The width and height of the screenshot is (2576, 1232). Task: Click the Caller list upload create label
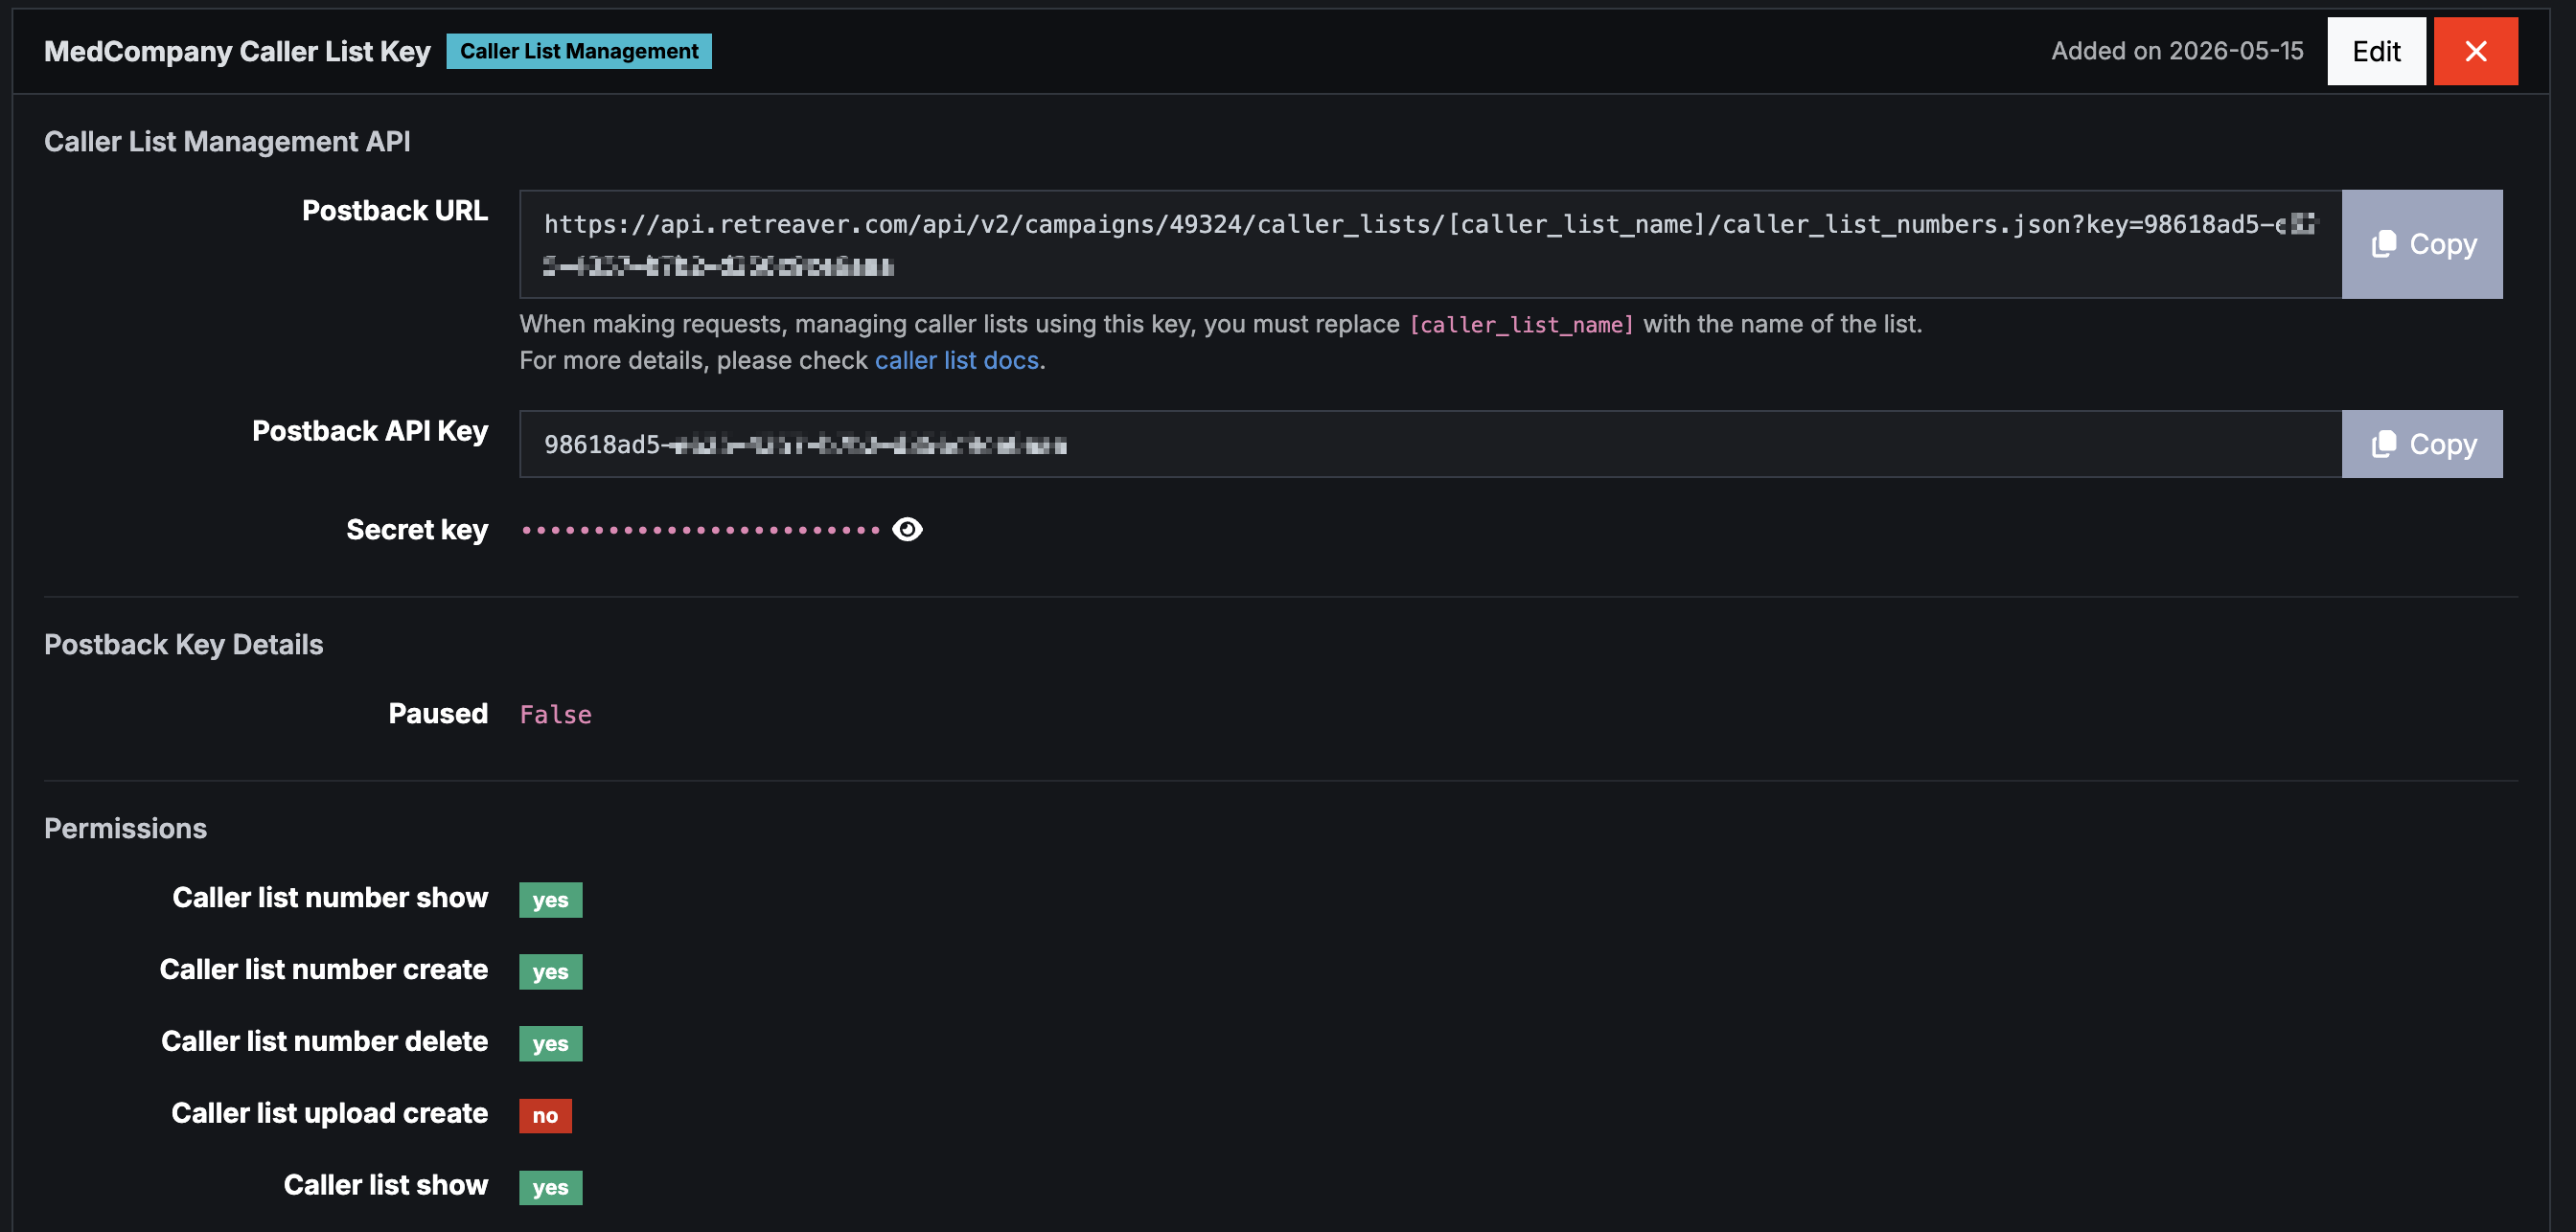click(x=330, y=1113)
